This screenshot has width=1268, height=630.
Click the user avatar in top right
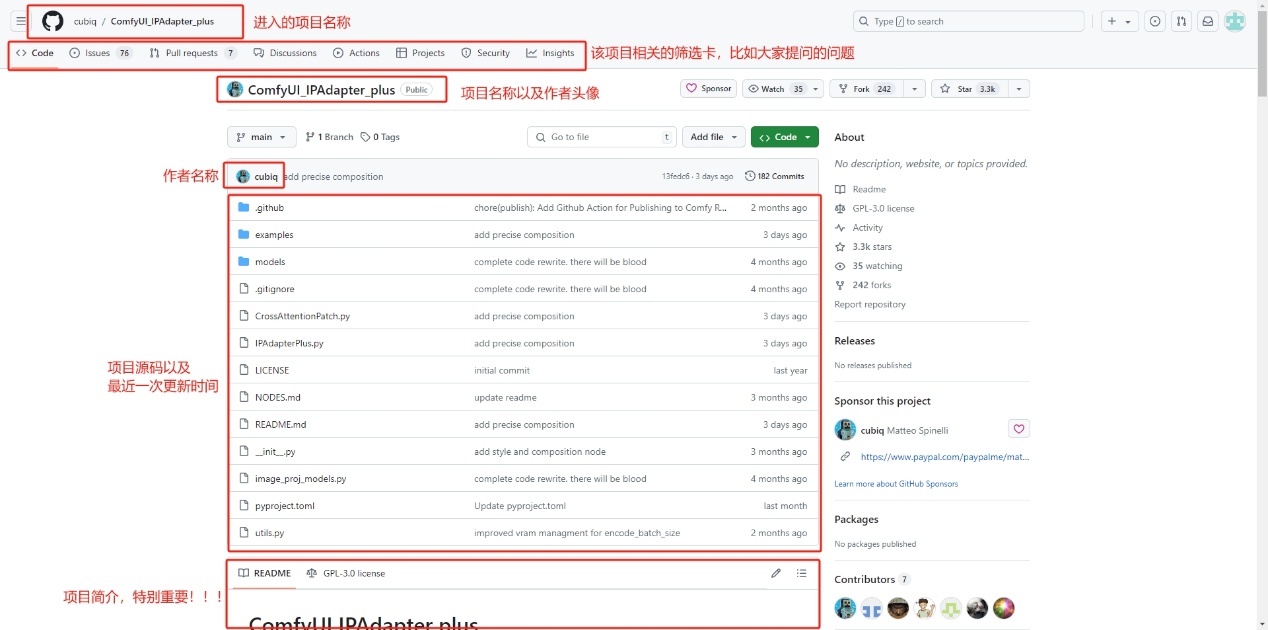pyautogui.click(x=1236, y=21)
